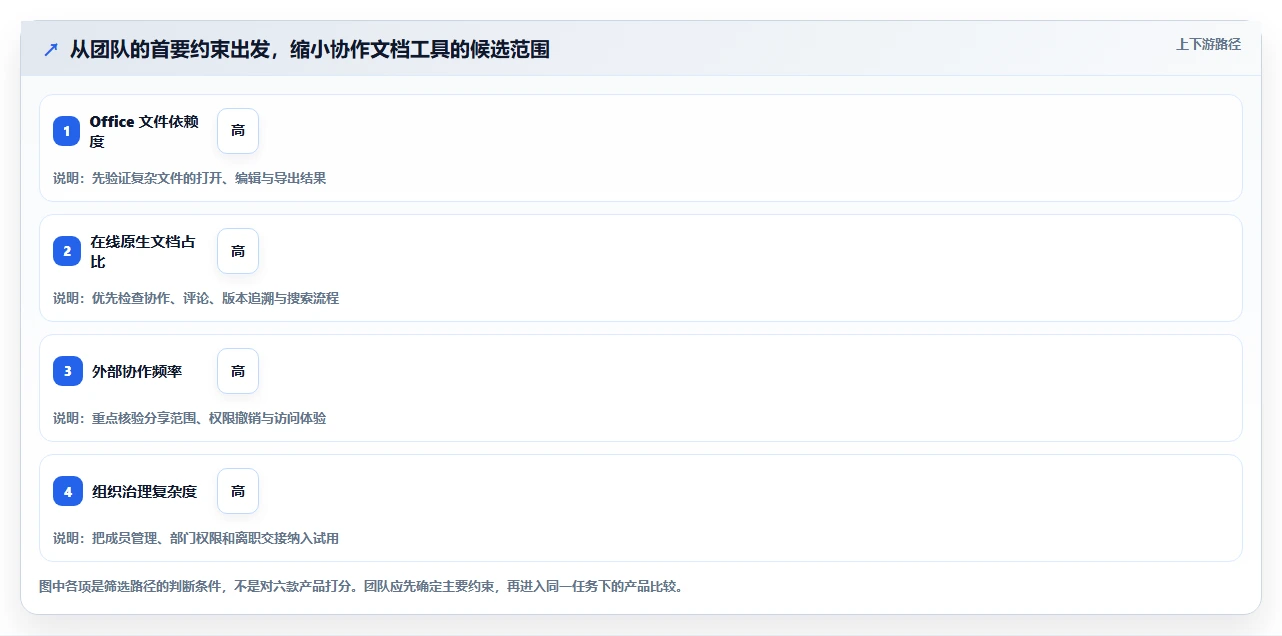Select the 高 tag next to 外部协作频率

[x=238, y=371]
